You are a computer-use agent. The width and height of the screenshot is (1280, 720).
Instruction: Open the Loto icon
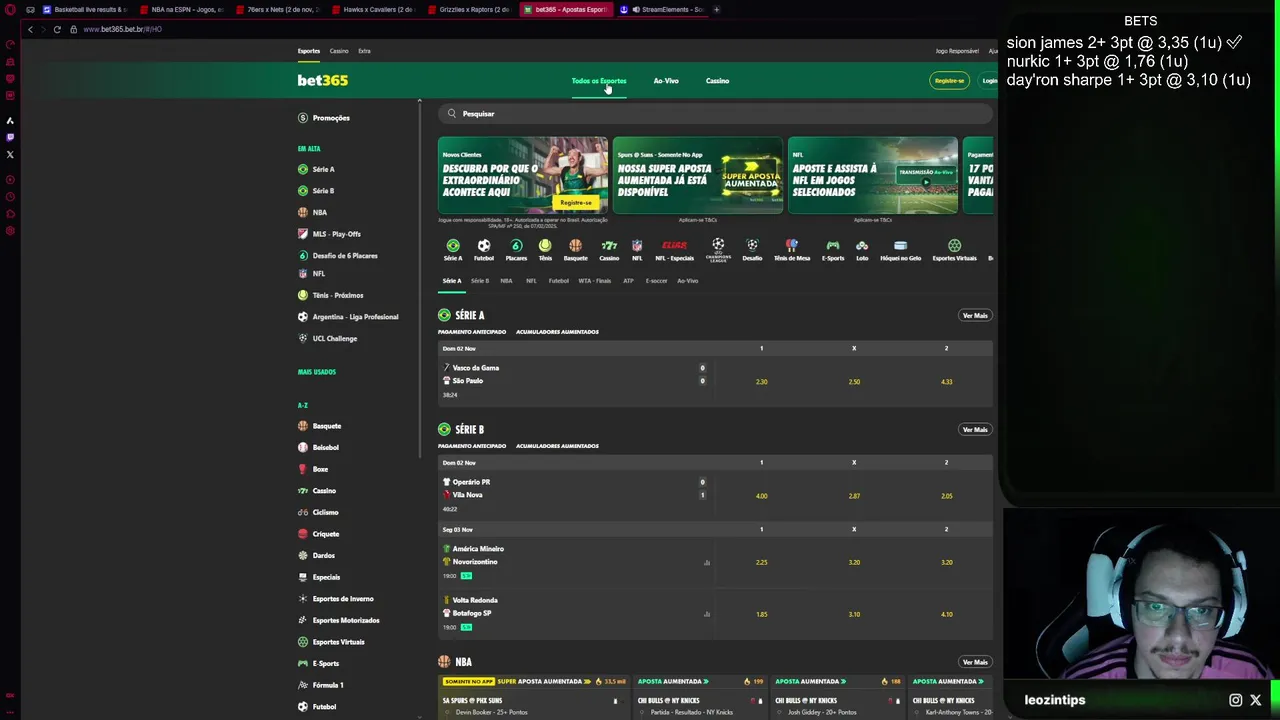862,245
